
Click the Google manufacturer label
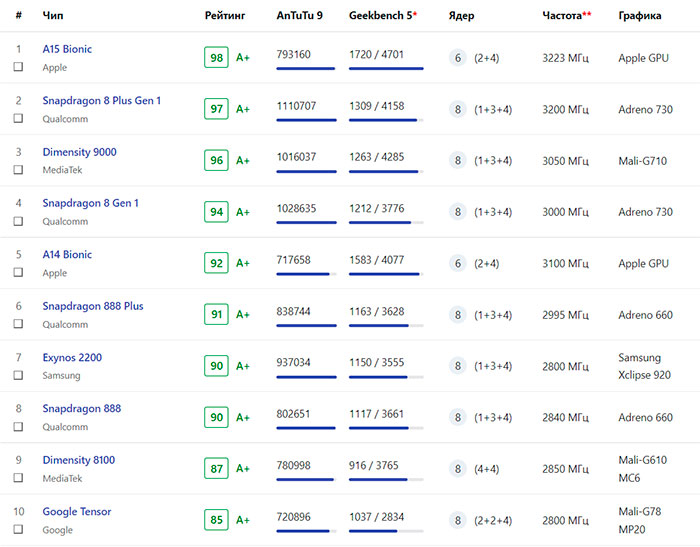click(58, 530)
